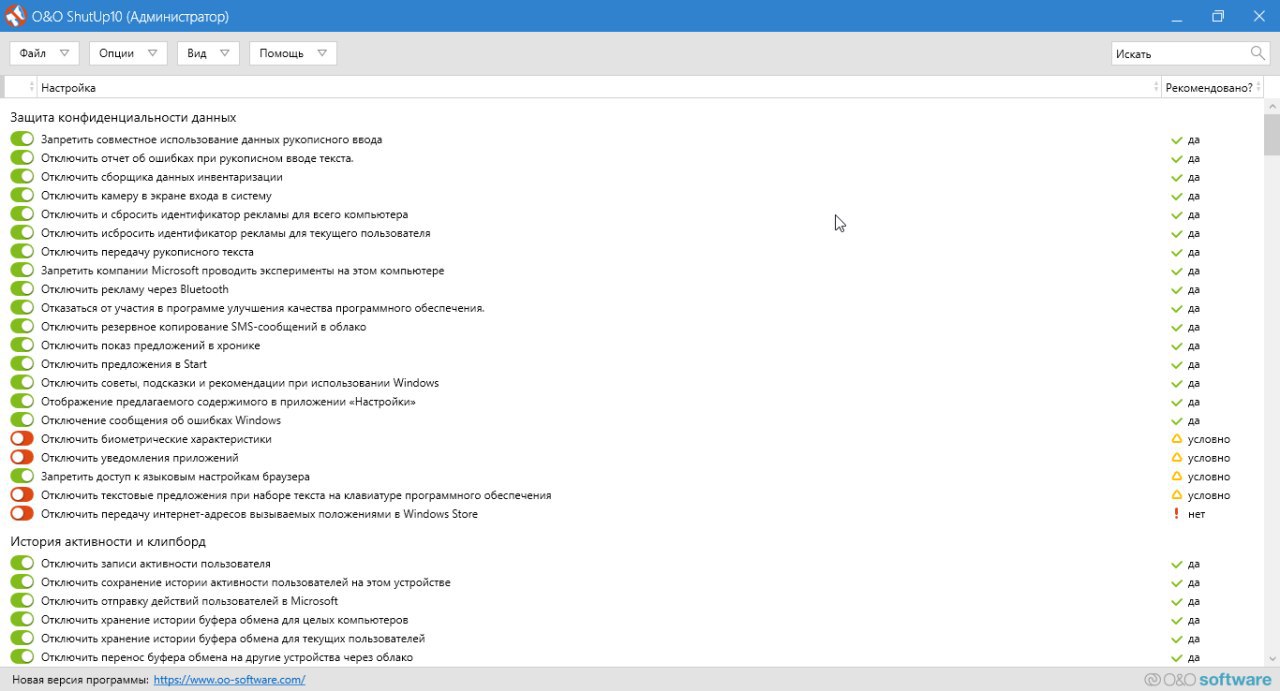
Task: Enable the Windows Store internet-addresses switch
Action: tap(22, 514)
